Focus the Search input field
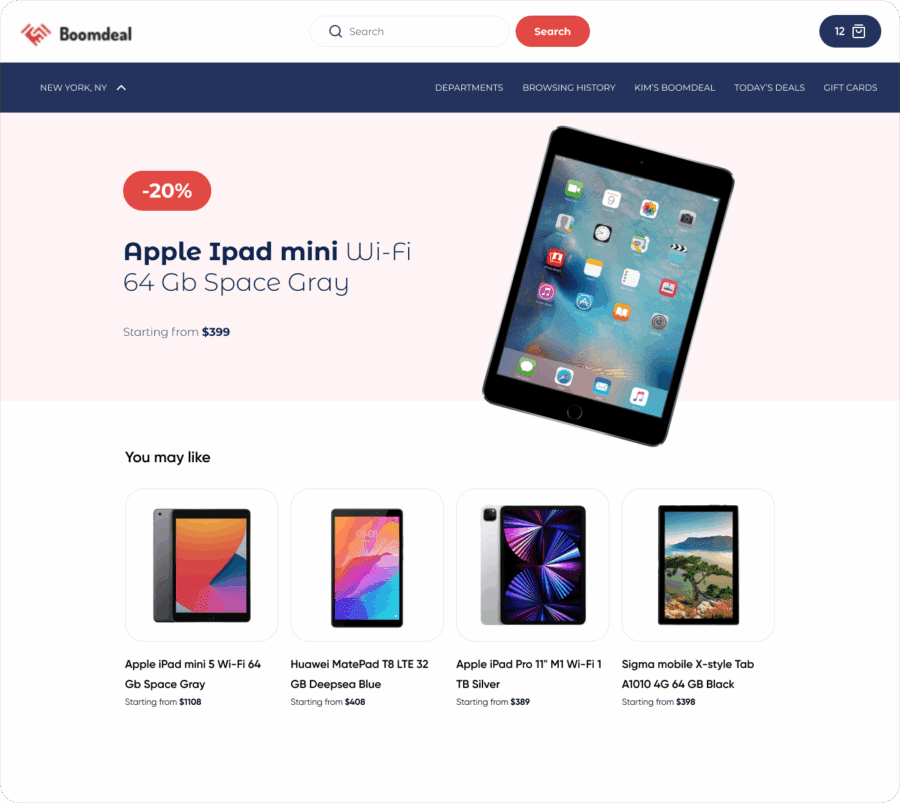Screen dimensions: 900x803 coord(409,32)
